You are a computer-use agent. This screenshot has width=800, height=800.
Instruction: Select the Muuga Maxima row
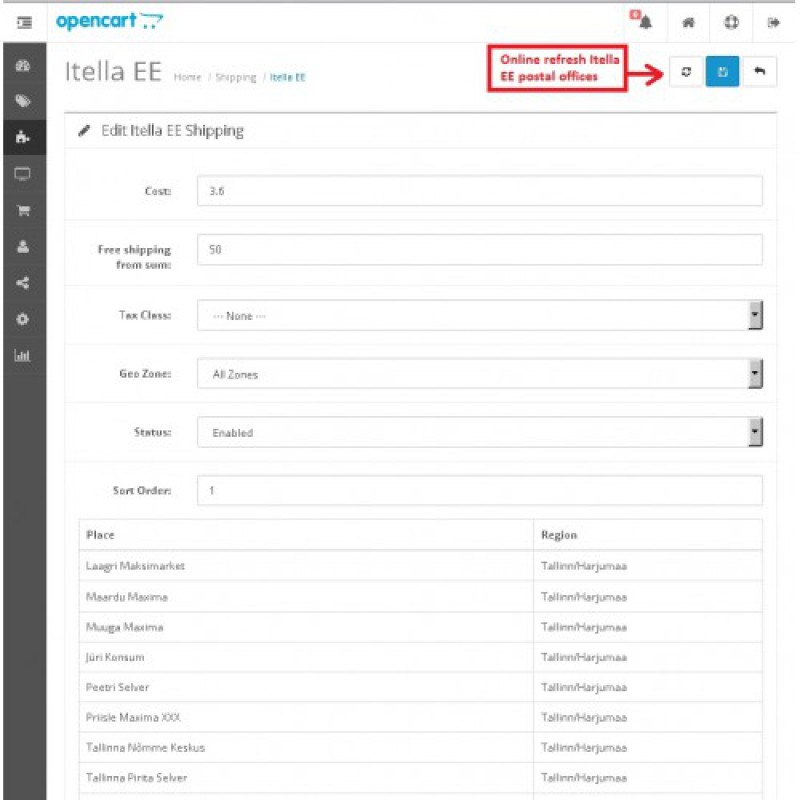click(420, 627)
